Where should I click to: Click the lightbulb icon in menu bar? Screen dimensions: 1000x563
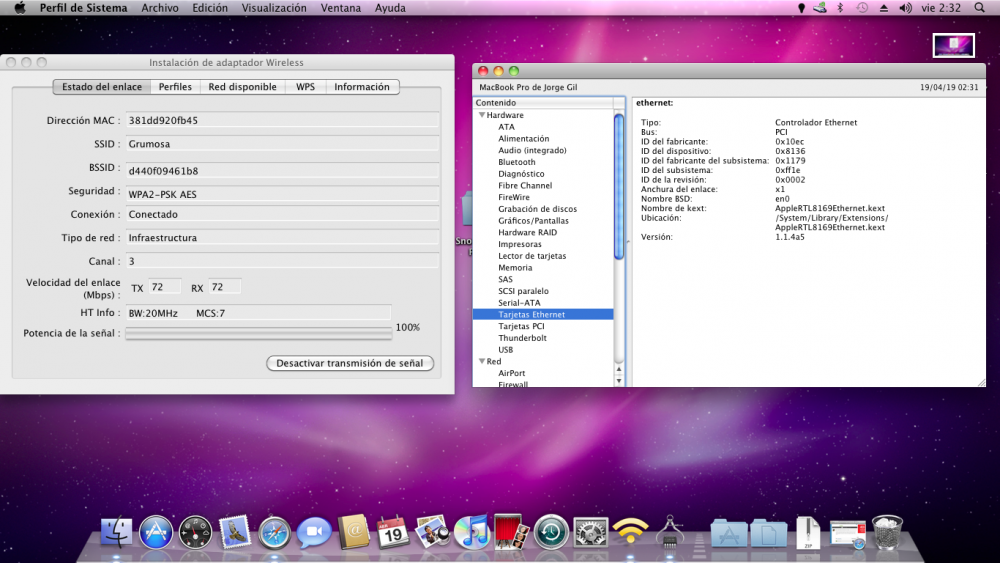tap(801, 8)
